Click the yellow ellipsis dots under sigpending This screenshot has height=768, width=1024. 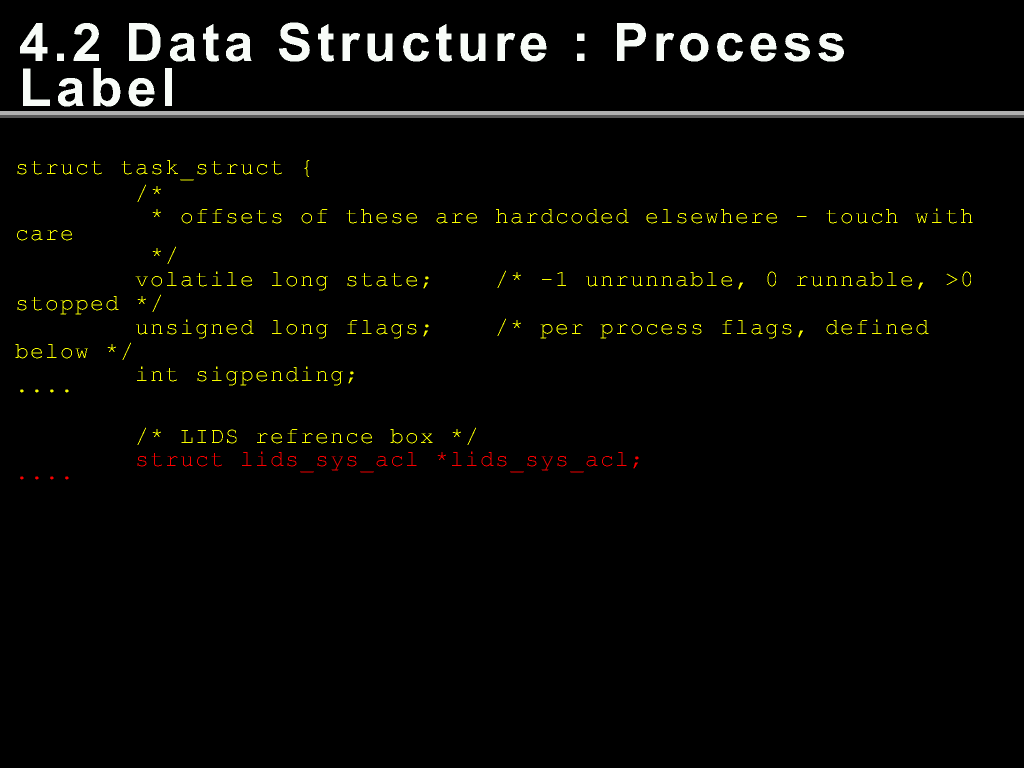[44, 391]
